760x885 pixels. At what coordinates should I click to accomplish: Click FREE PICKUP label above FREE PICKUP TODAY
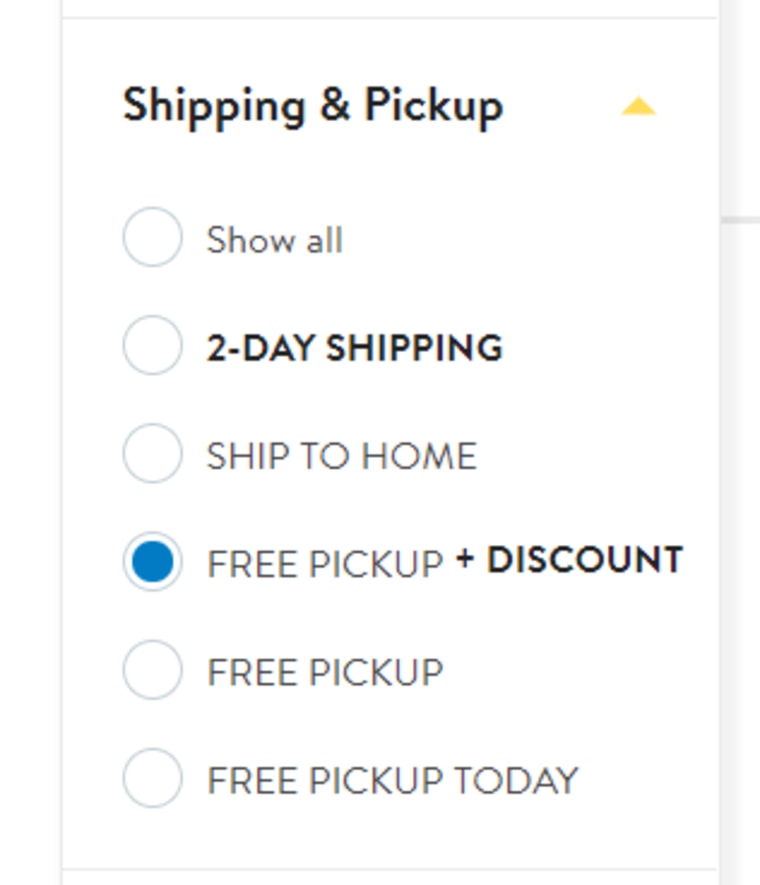(324, 672)
